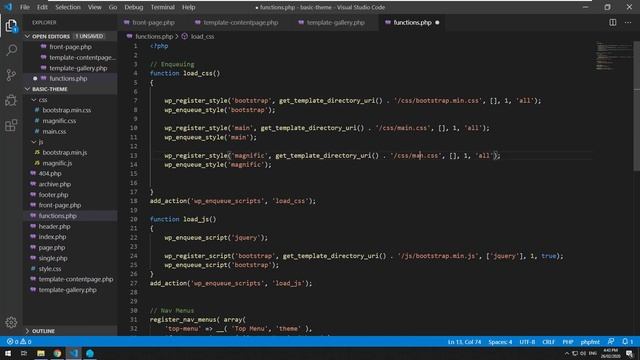640x360 pixels.
Task: Open the File menu
Action: coord(25,7)
